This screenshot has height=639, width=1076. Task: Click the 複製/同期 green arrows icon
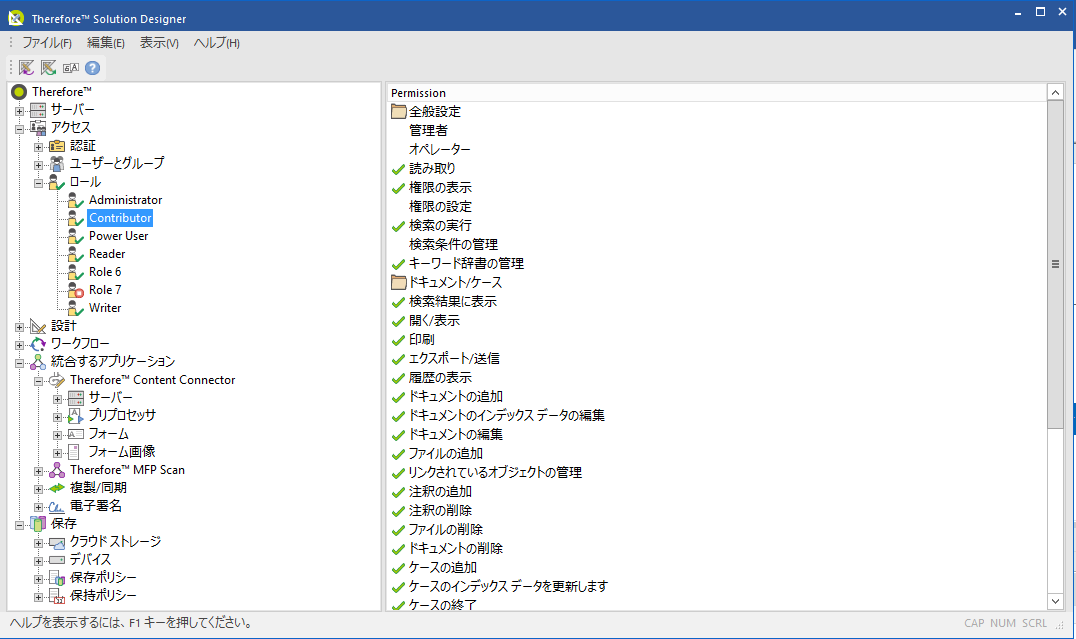(x=57, y=488)
